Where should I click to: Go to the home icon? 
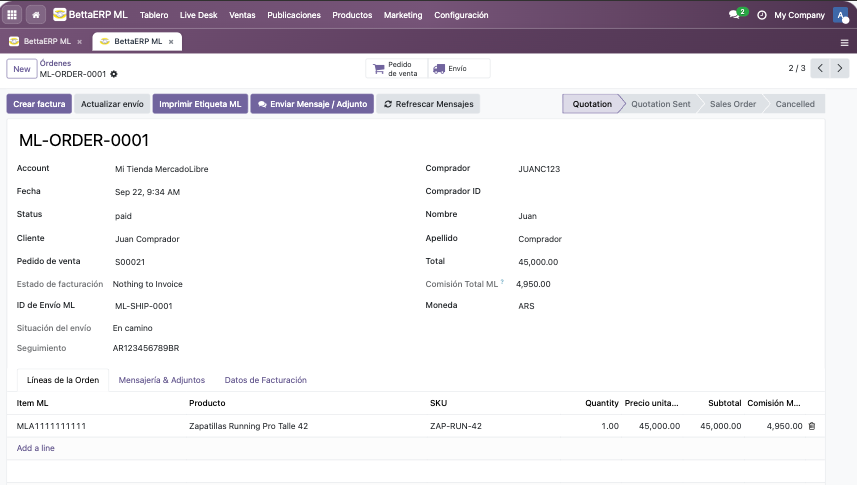click(x=36, y=15)
